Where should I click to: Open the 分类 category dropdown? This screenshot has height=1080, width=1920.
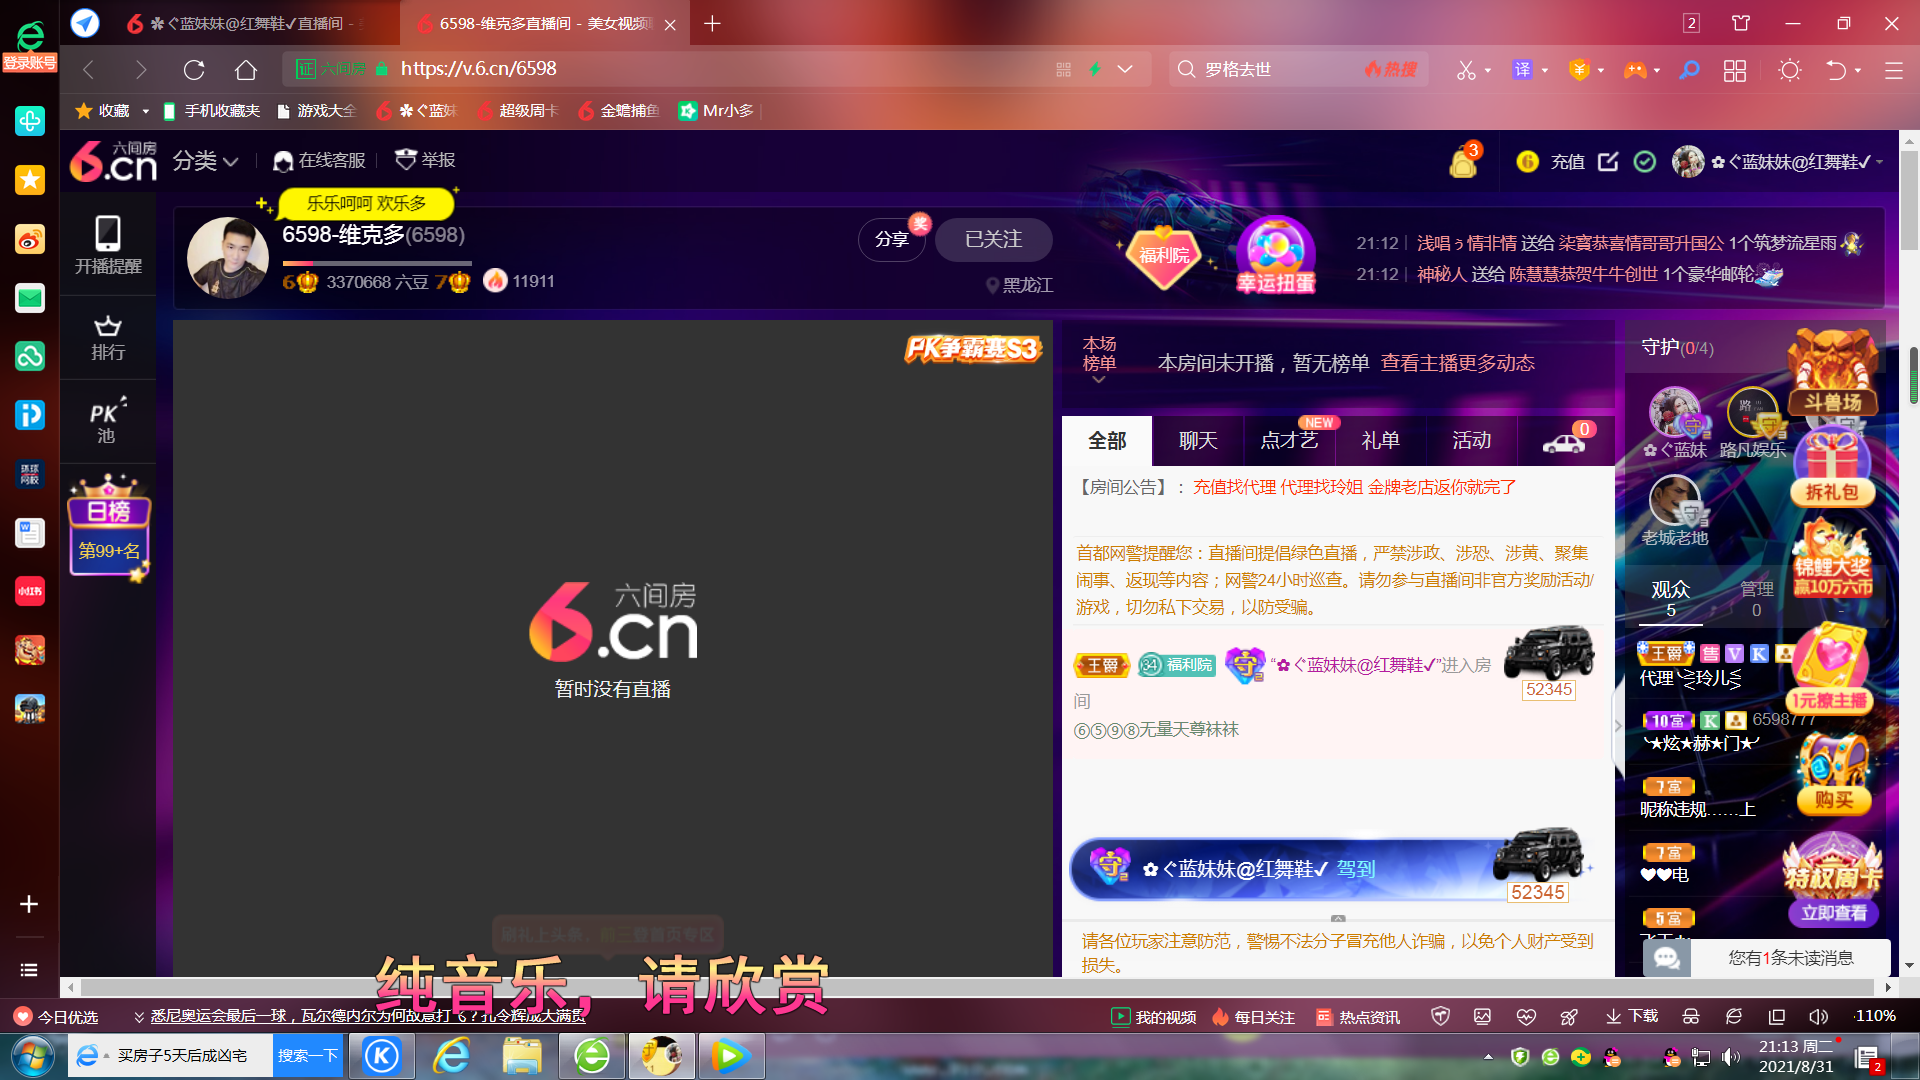(x=205, y=161)
